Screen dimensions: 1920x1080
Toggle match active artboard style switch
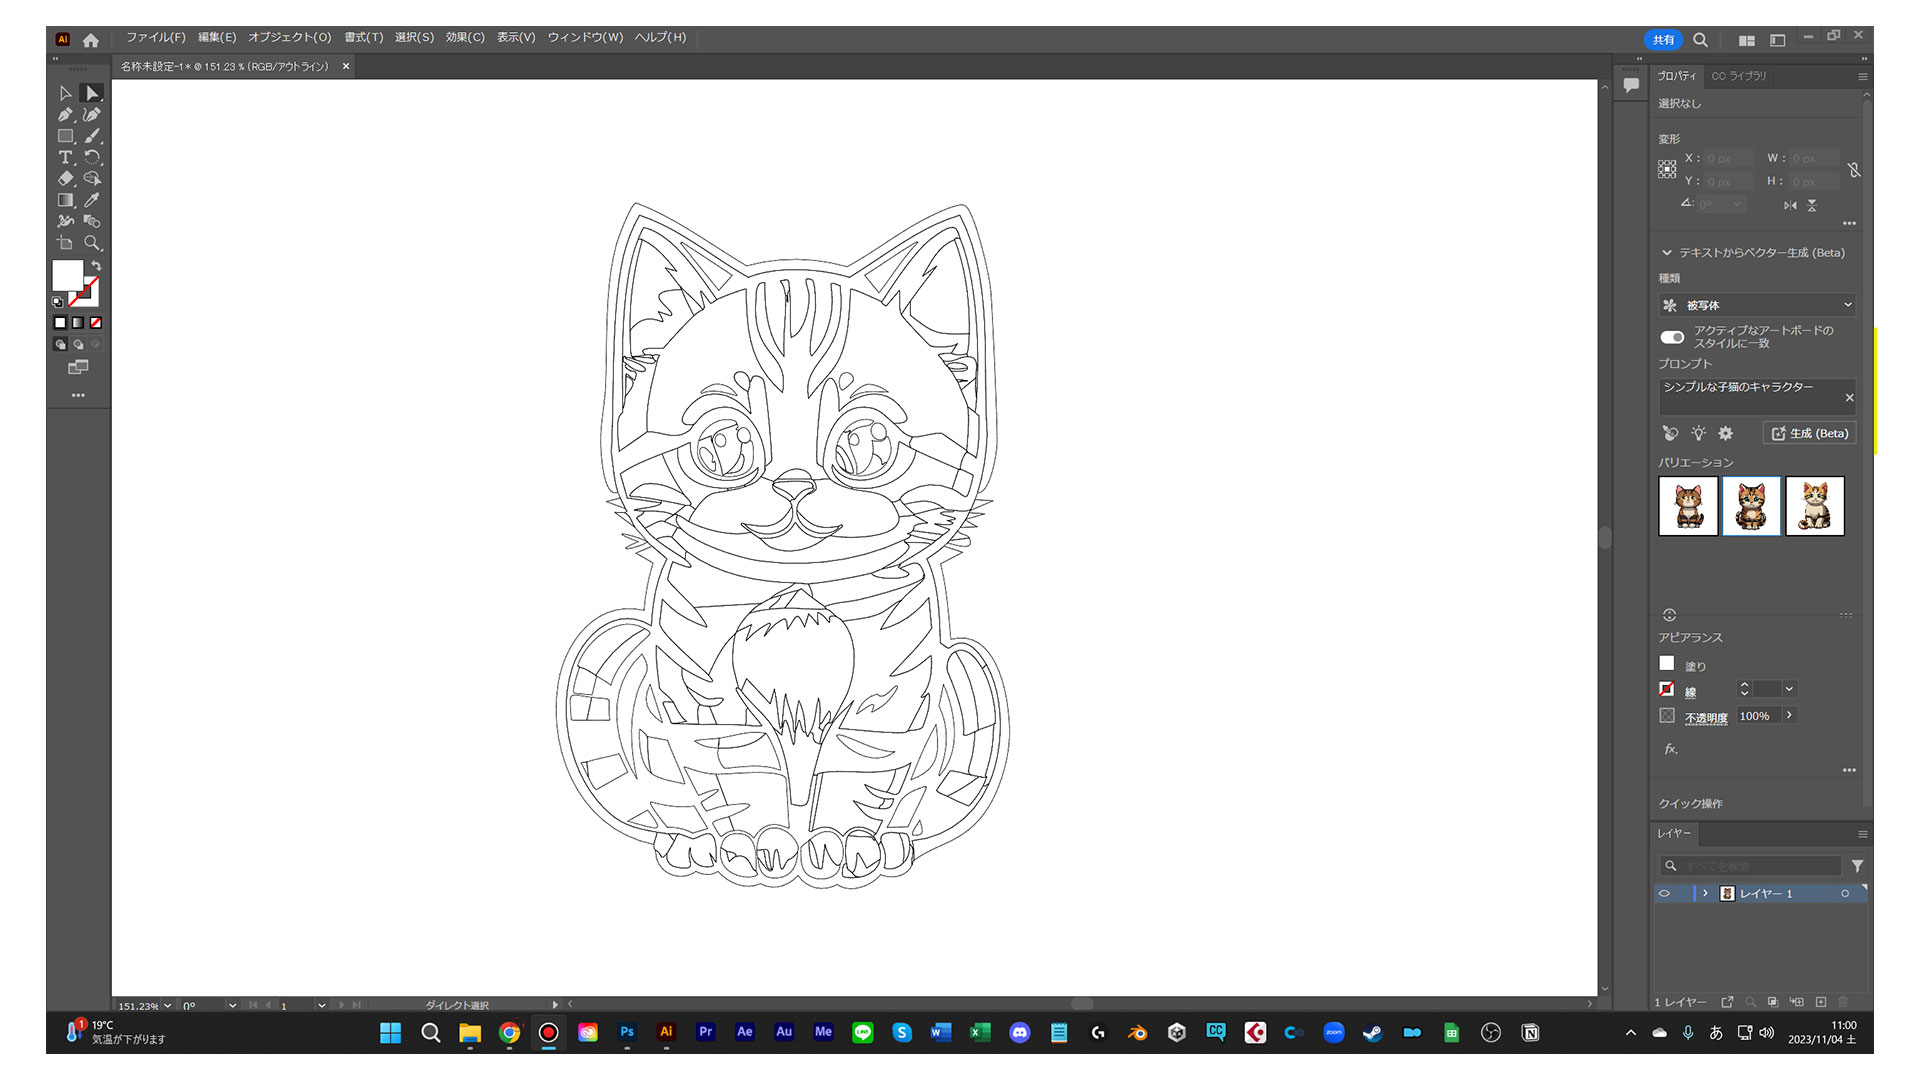pyautogui.click(x=1672, y=337)
